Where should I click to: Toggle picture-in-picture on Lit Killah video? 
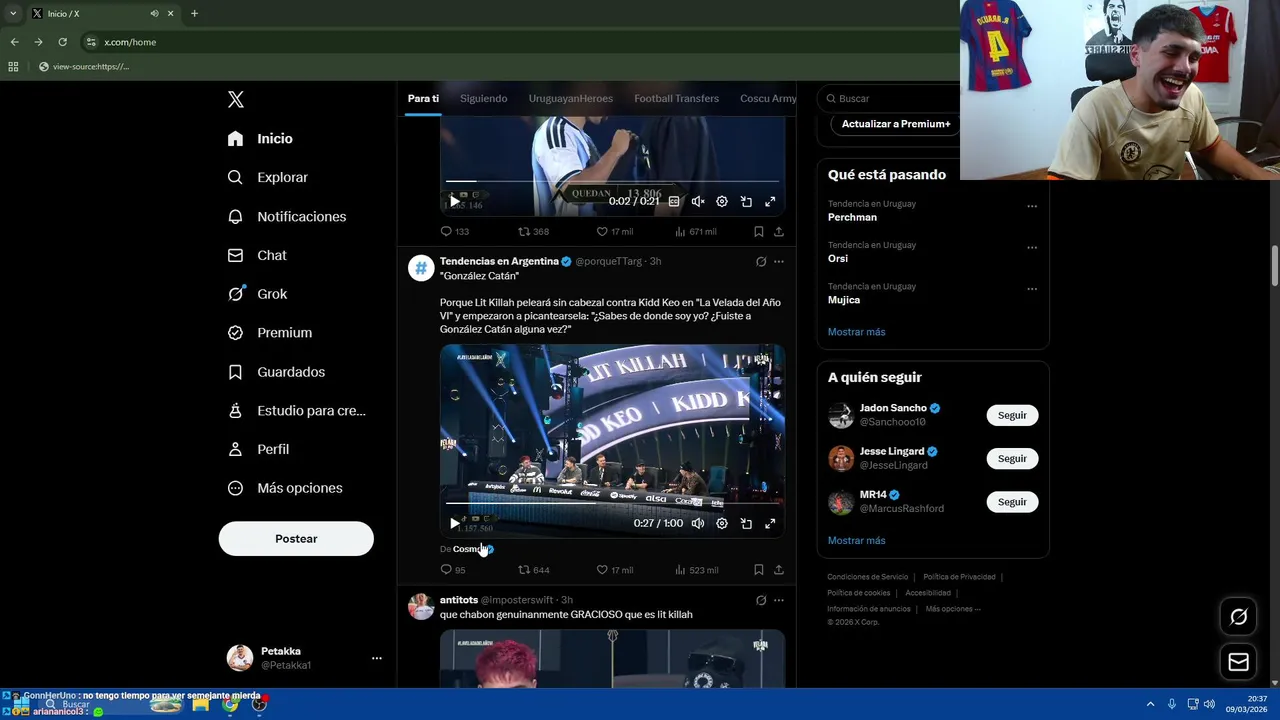click(x=746, y=523)
